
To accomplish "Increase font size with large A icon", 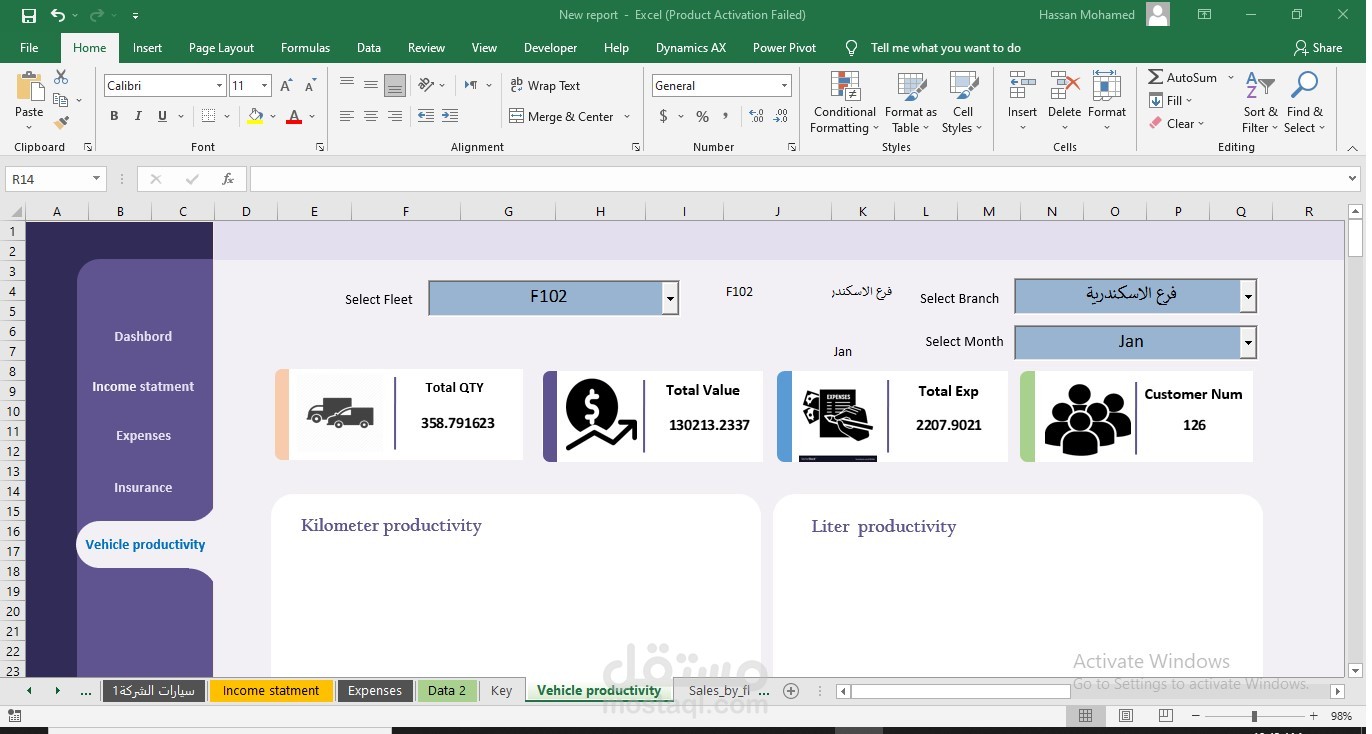I will [x=287, y=86].
